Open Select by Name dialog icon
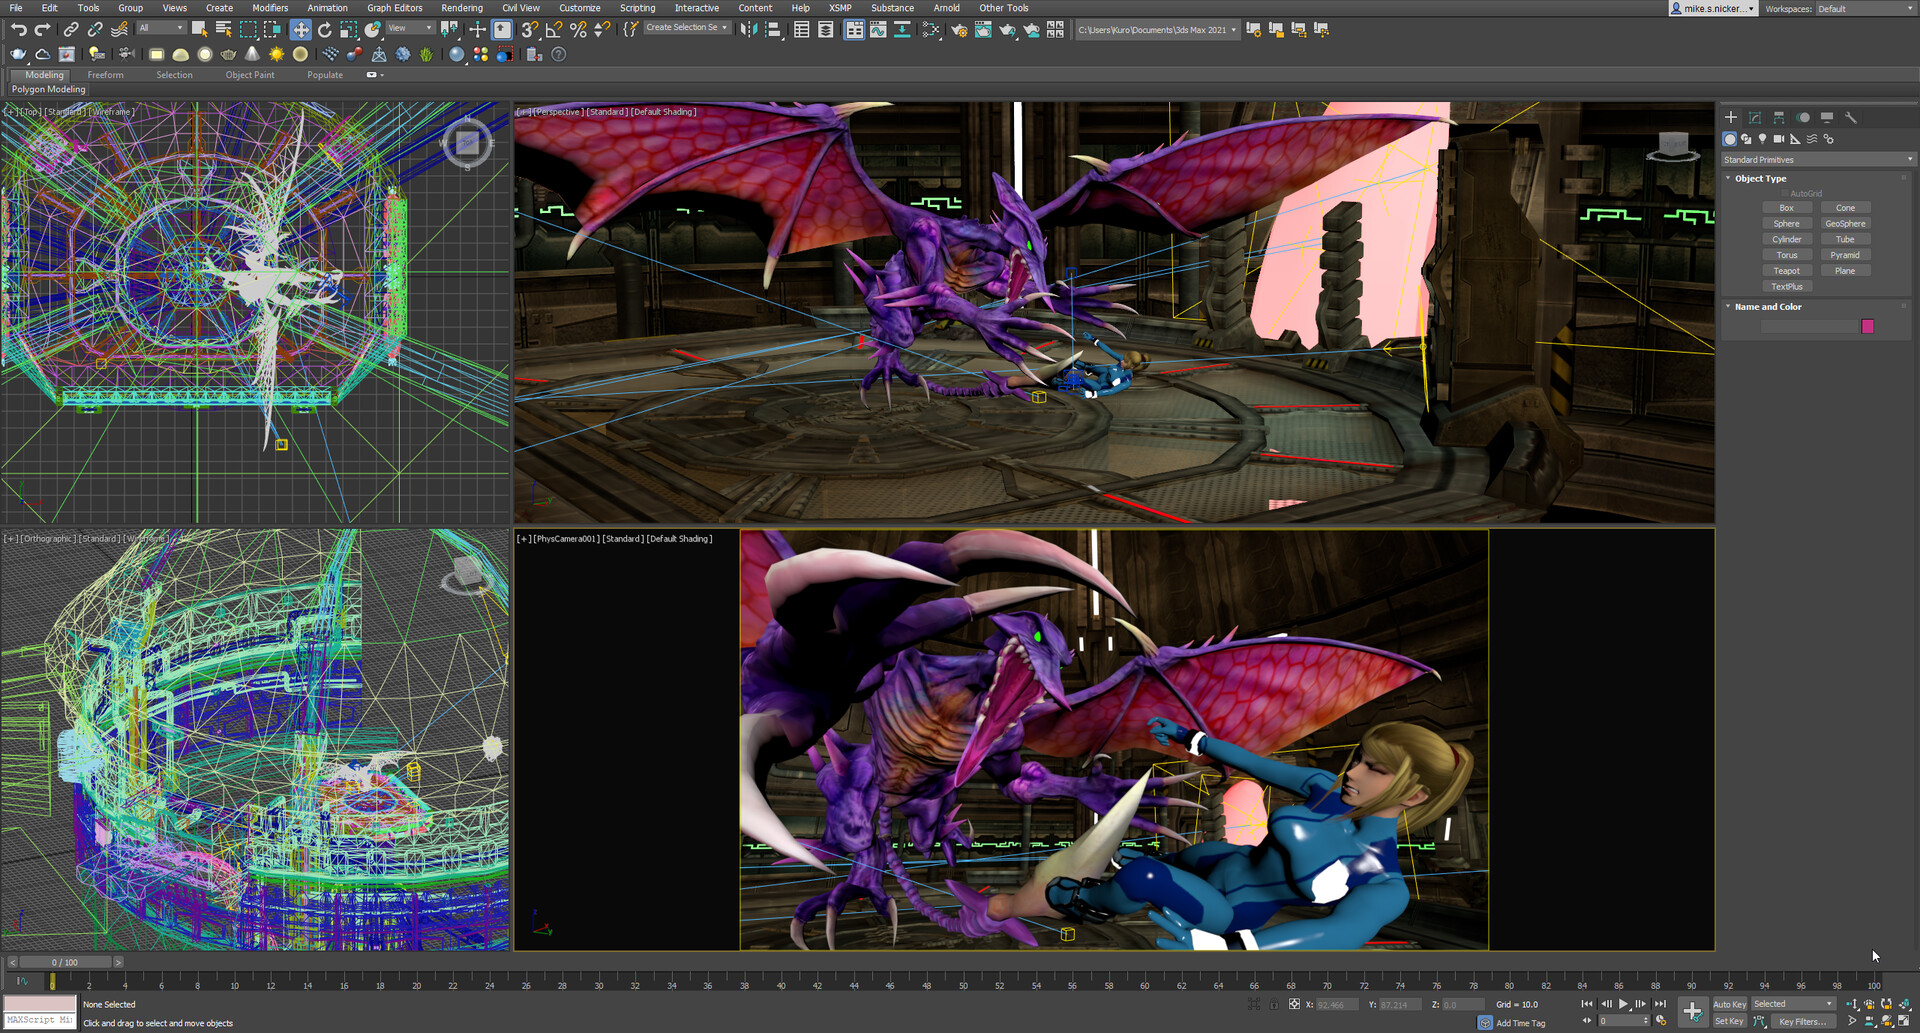Image resolution: width=1920 pixels, height=1033 pixels. tap(223, 30)
